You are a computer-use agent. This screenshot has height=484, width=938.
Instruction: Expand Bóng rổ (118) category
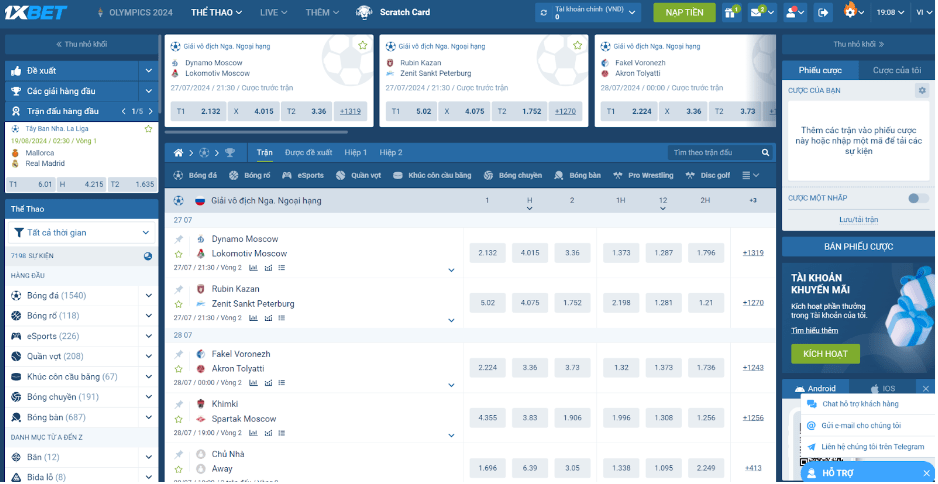(148, 316)
